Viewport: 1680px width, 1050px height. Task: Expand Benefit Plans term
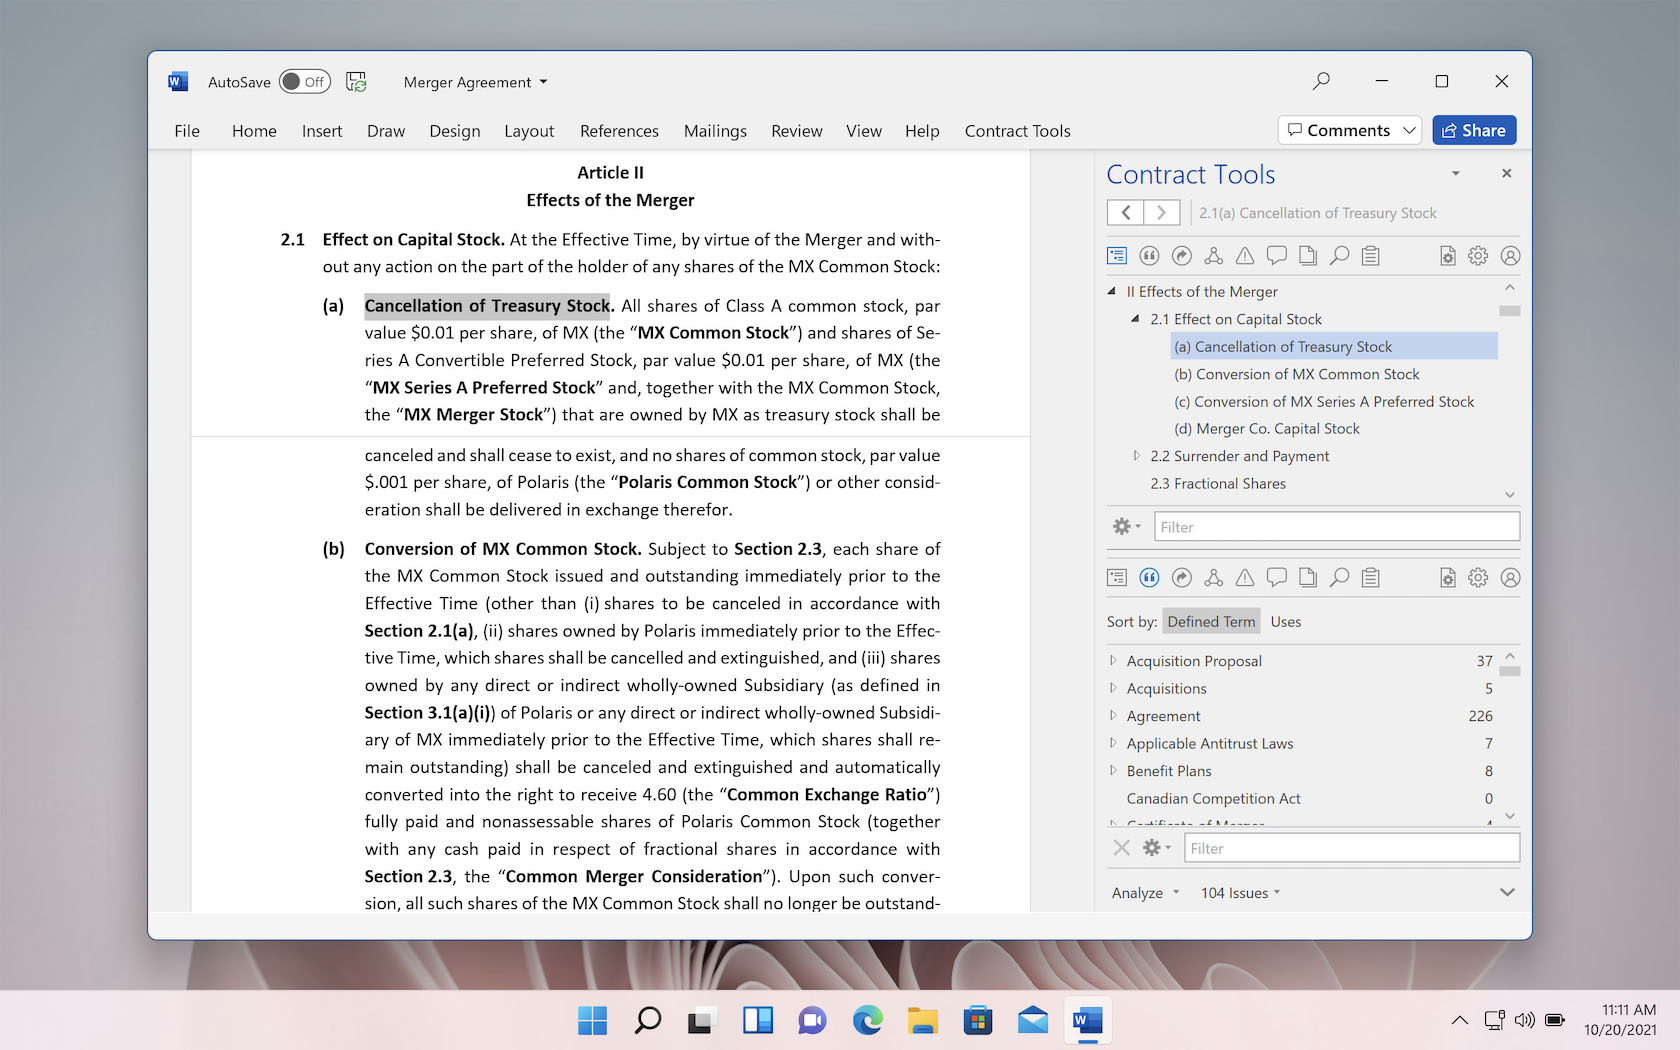1113,771
